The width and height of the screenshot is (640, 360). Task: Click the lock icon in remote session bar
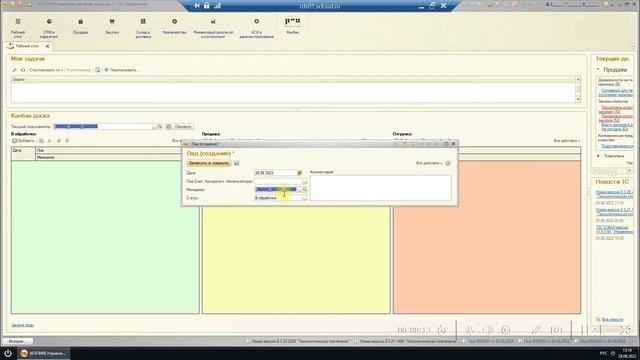point(207,5)
